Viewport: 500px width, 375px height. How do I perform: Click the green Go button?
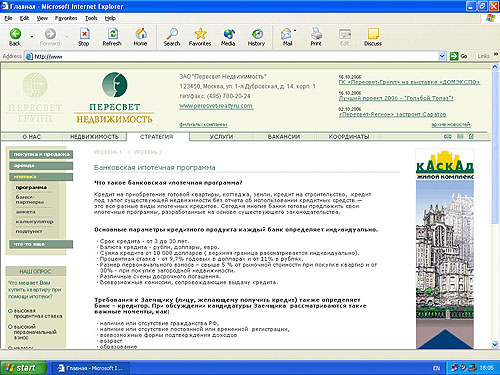459,56
